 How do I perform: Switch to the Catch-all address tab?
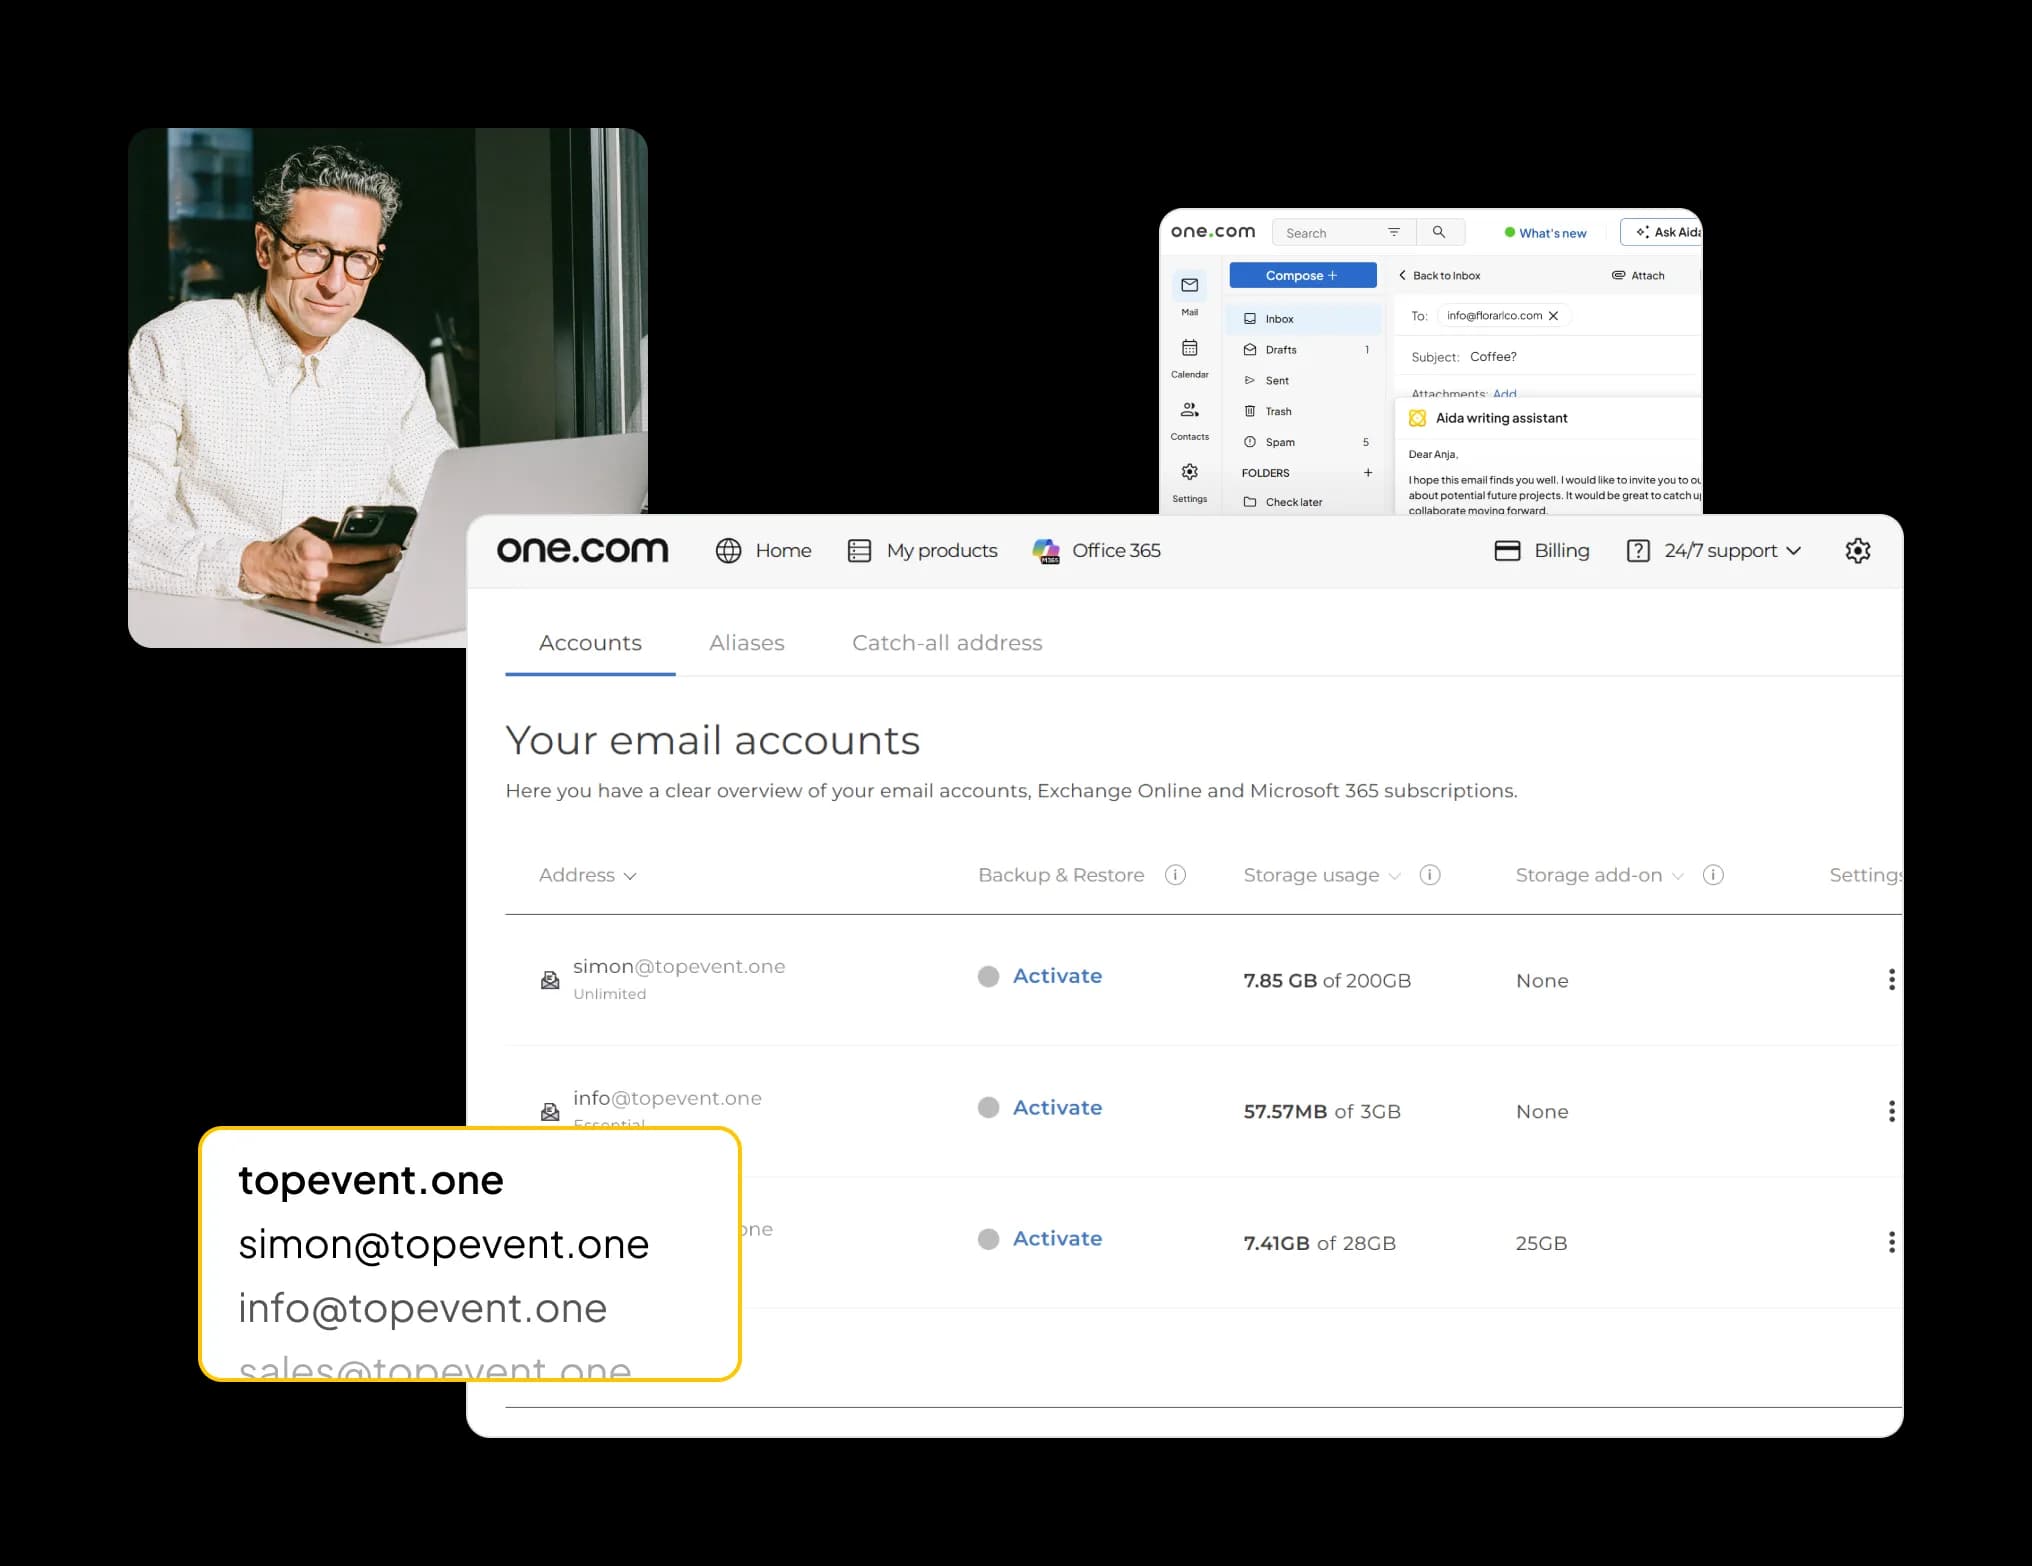(947, 643)
